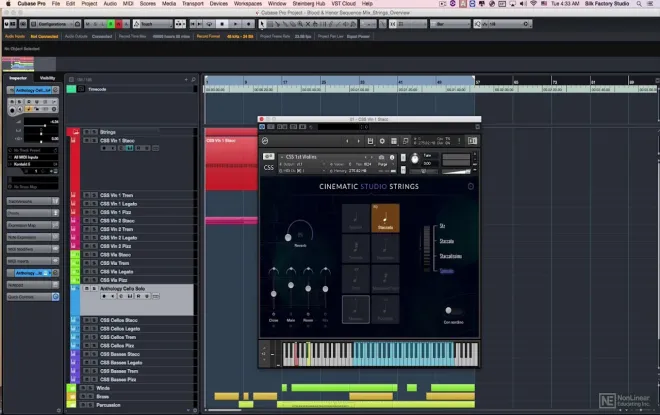Solo the CSS Vla Pizz track
660x415 pixels.
[94, 280]
